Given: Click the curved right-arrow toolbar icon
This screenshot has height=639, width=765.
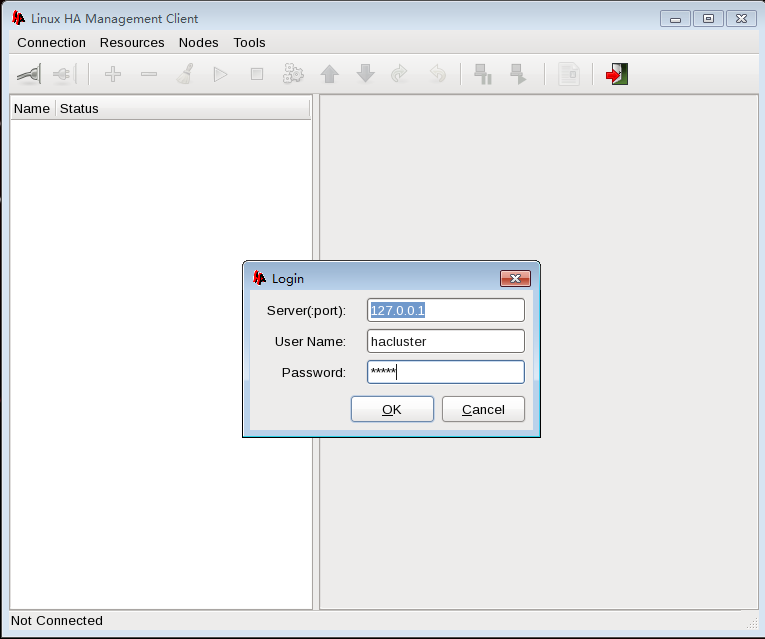Looking at the screenshot, I should 400,74.
